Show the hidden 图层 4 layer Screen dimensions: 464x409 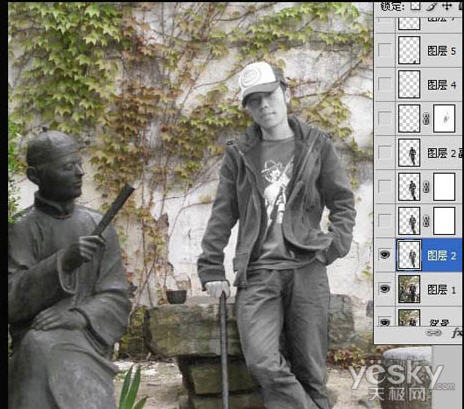[385, 84]
